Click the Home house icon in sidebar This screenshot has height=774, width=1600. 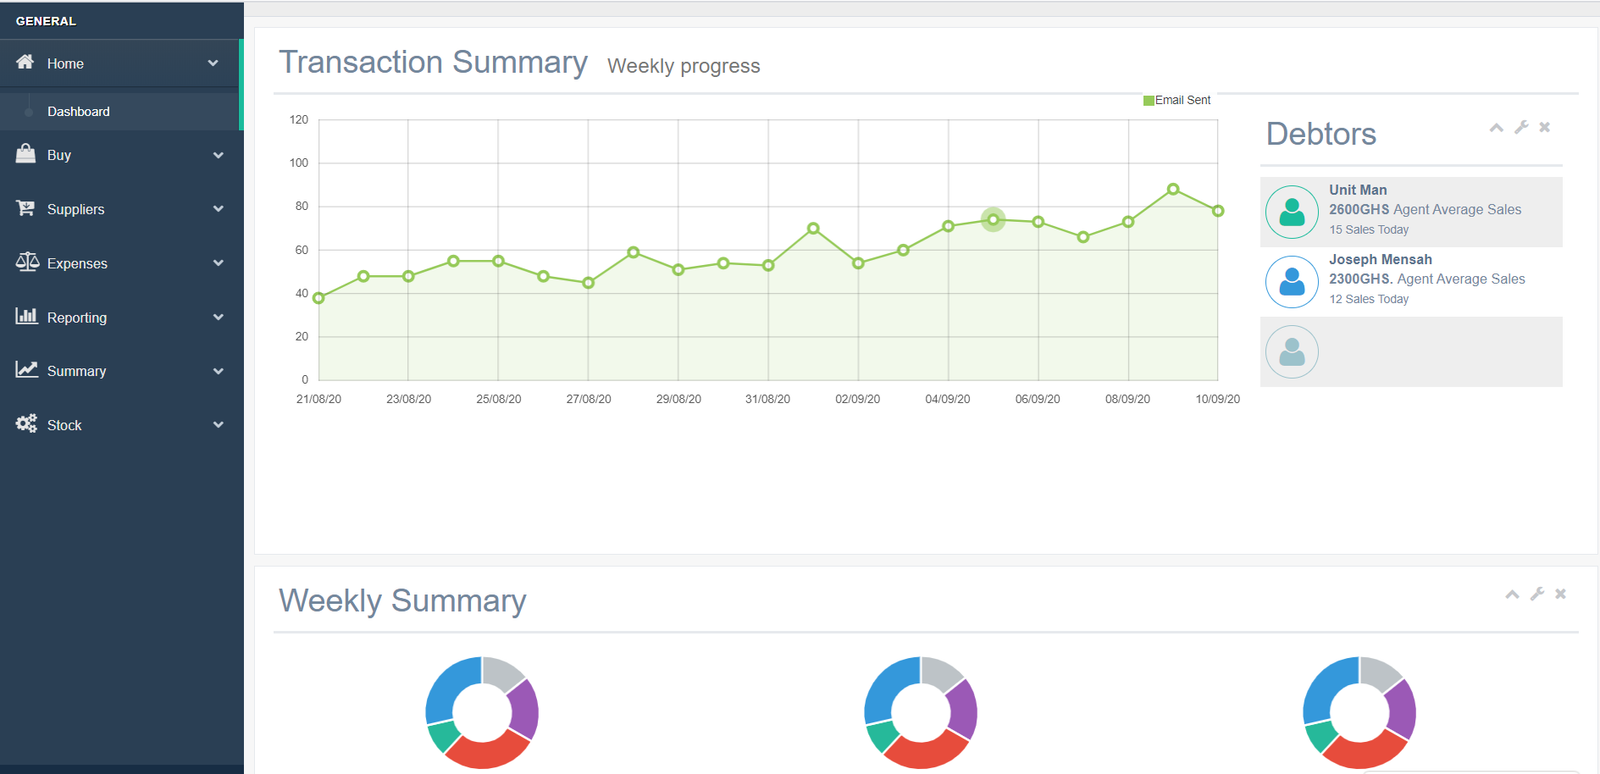coord(25,62)
